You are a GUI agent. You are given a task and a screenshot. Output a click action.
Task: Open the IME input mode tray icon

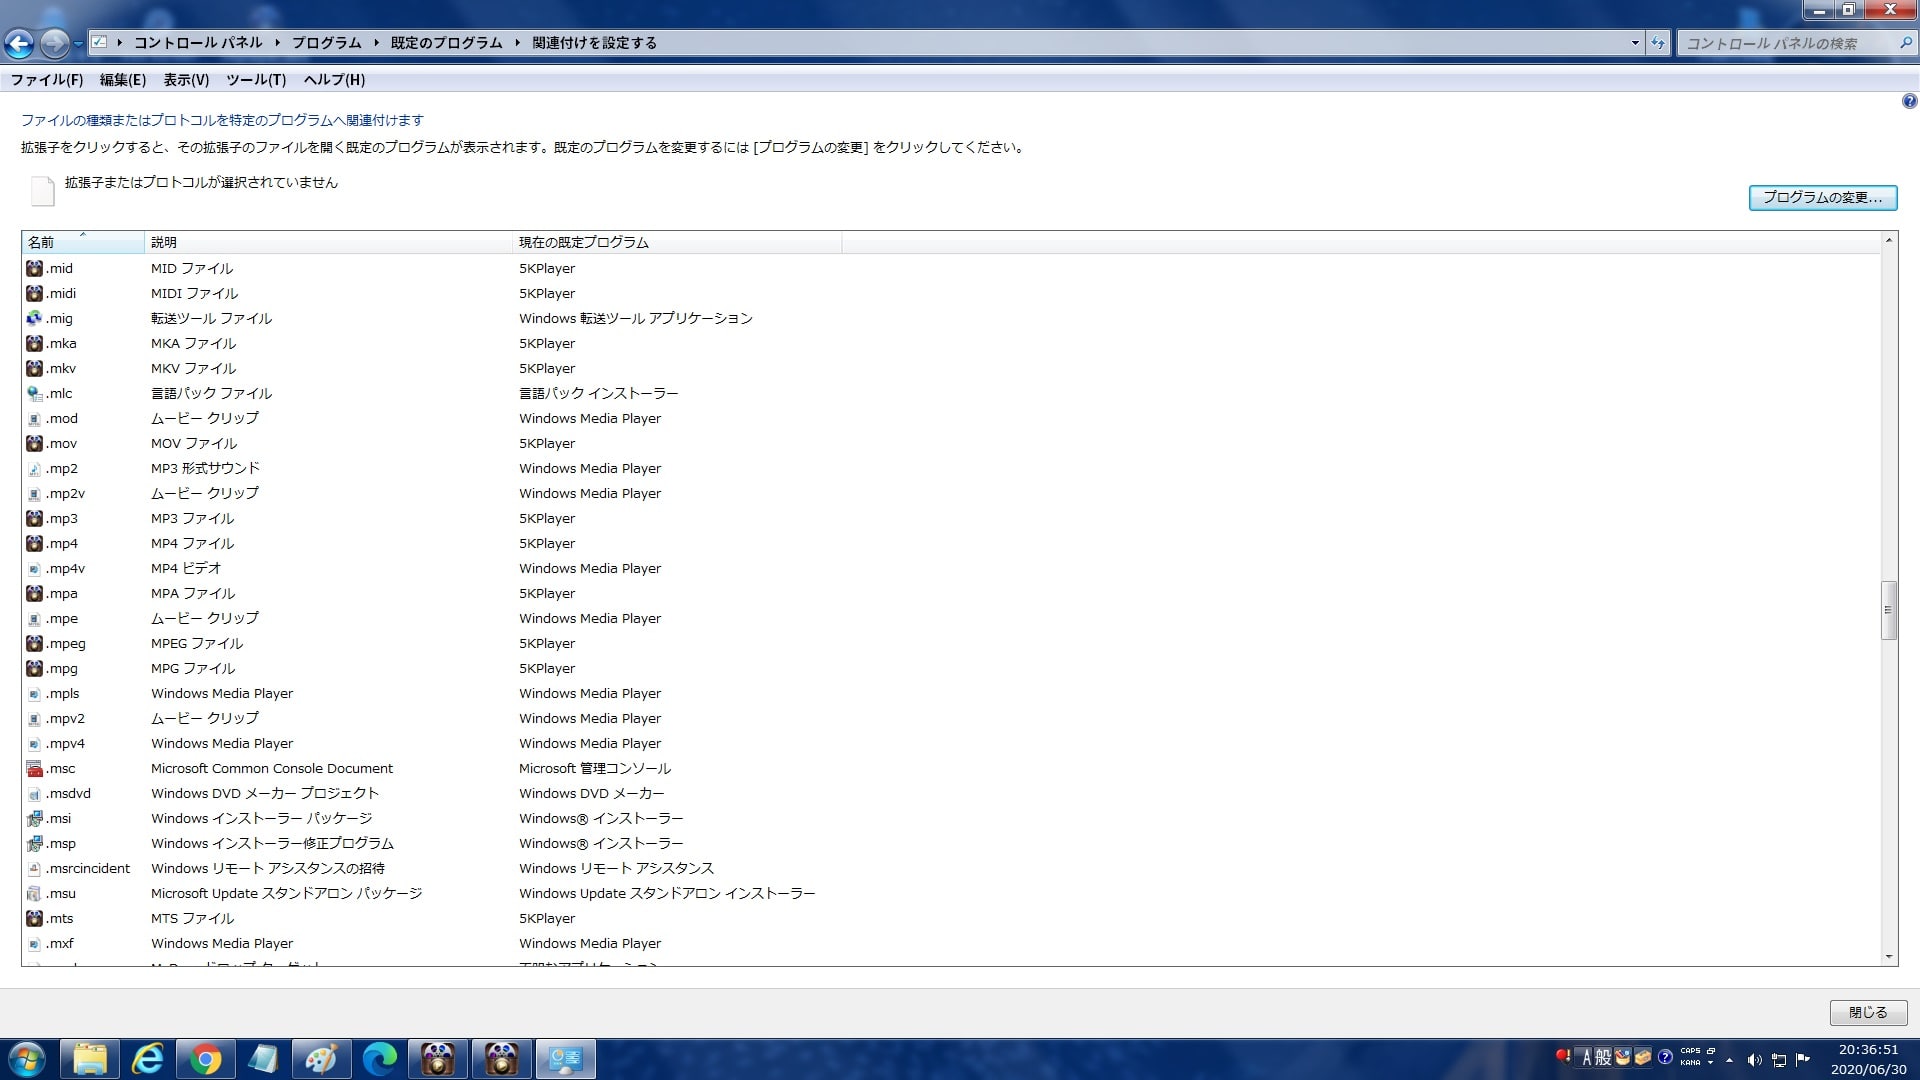pyautogui.click(x=1587, y=1057)
